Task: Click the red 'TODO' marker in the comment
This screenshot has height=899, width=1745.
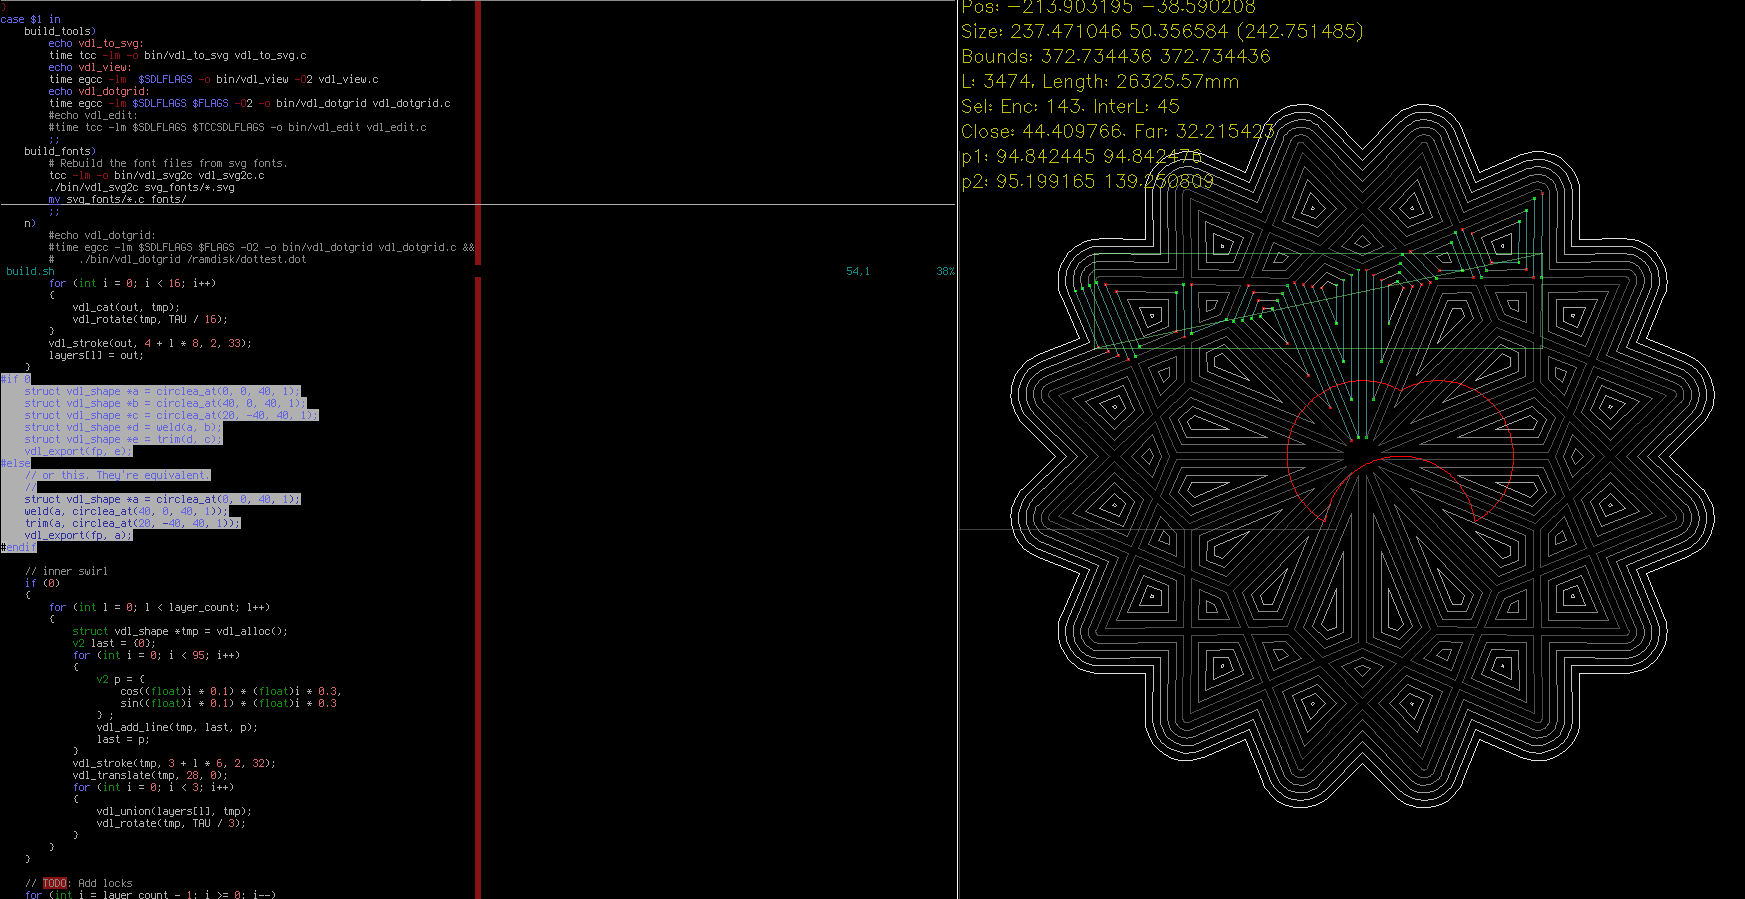Action: coord(55,883)
